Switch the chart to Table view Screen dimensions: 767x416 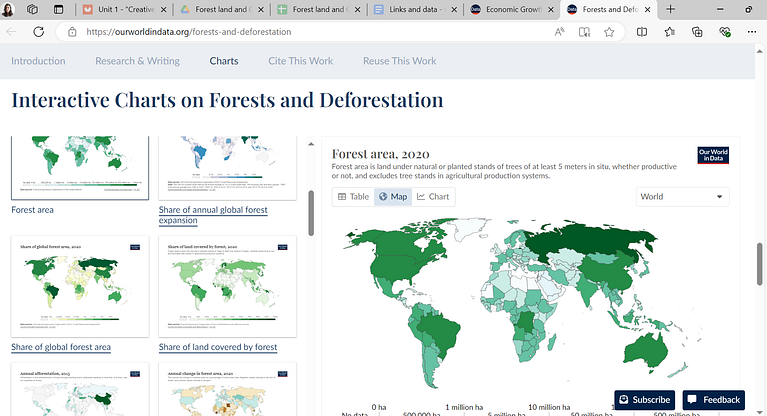pos(353,197)
